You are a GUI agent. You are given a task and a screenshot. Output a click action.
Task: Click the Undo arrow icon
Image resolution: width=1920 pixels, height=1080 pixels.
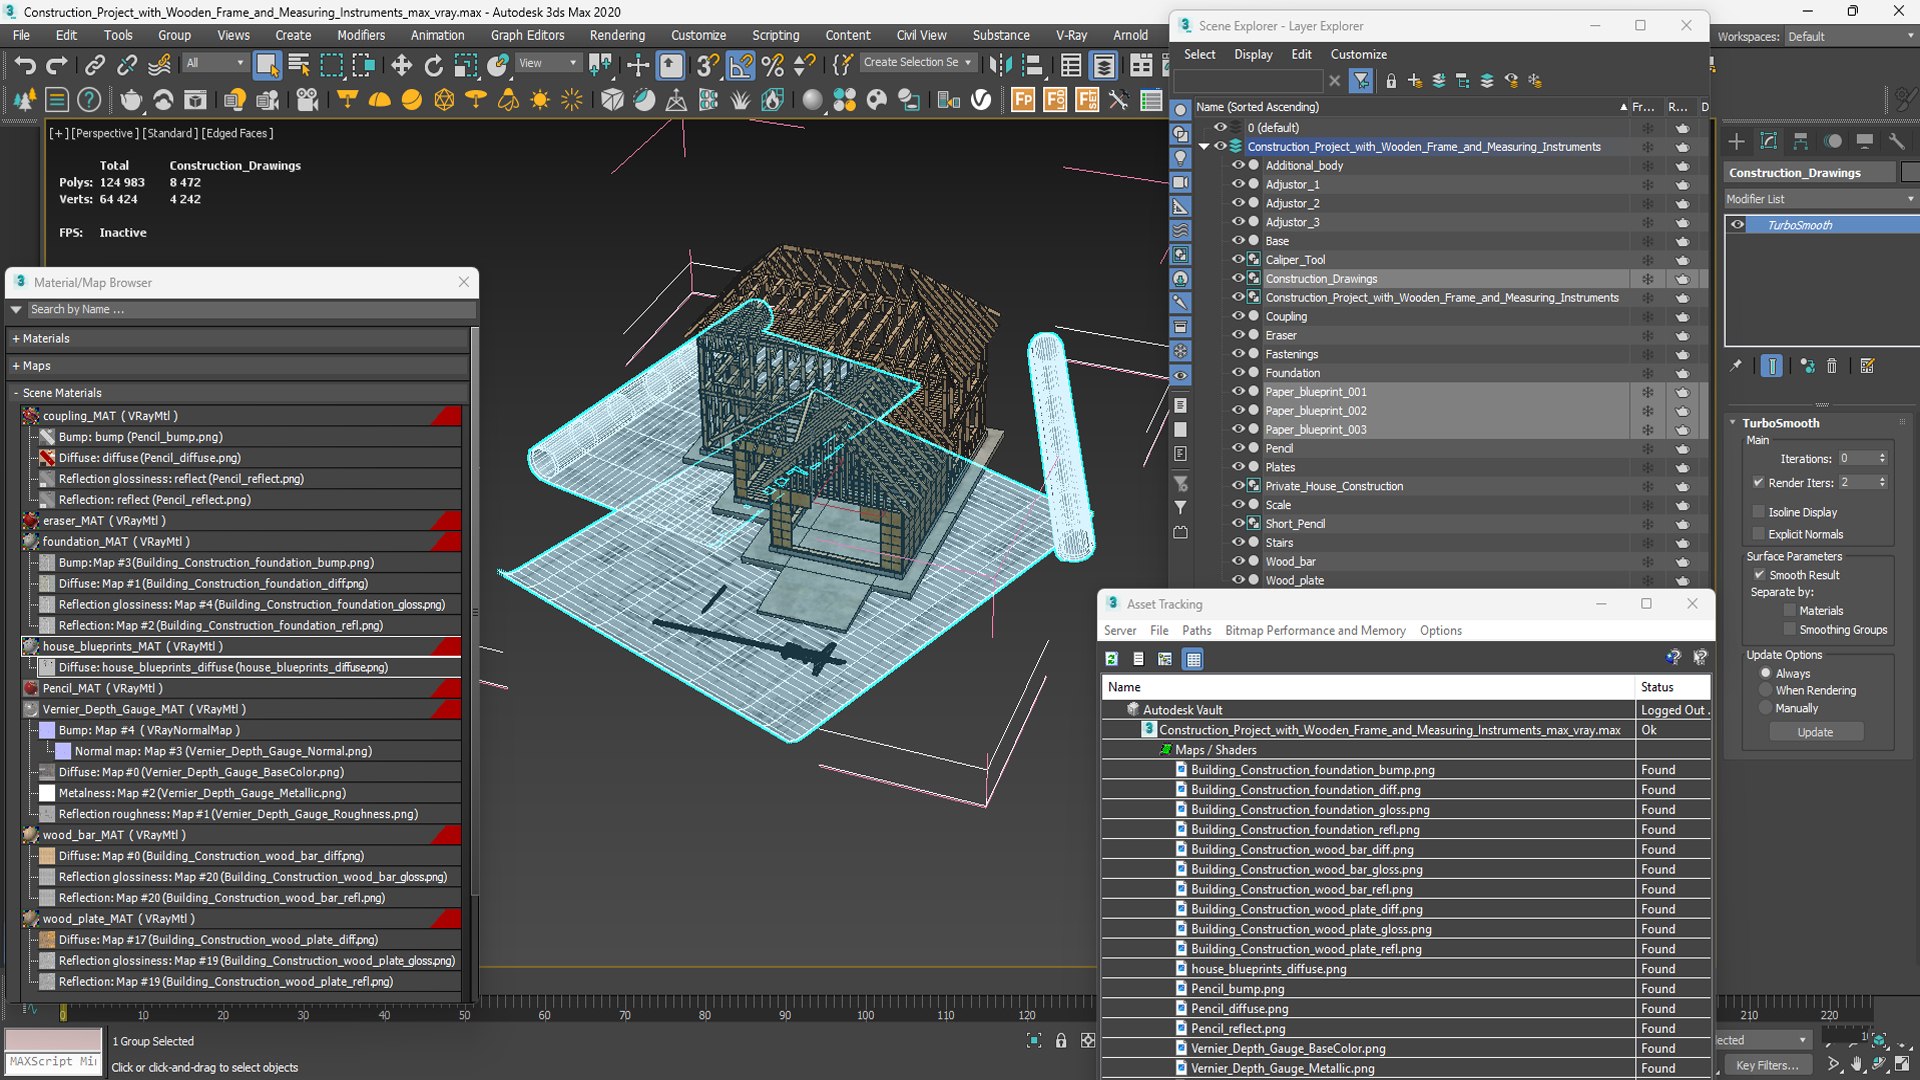pyautogui.click(x=24, y=66)
